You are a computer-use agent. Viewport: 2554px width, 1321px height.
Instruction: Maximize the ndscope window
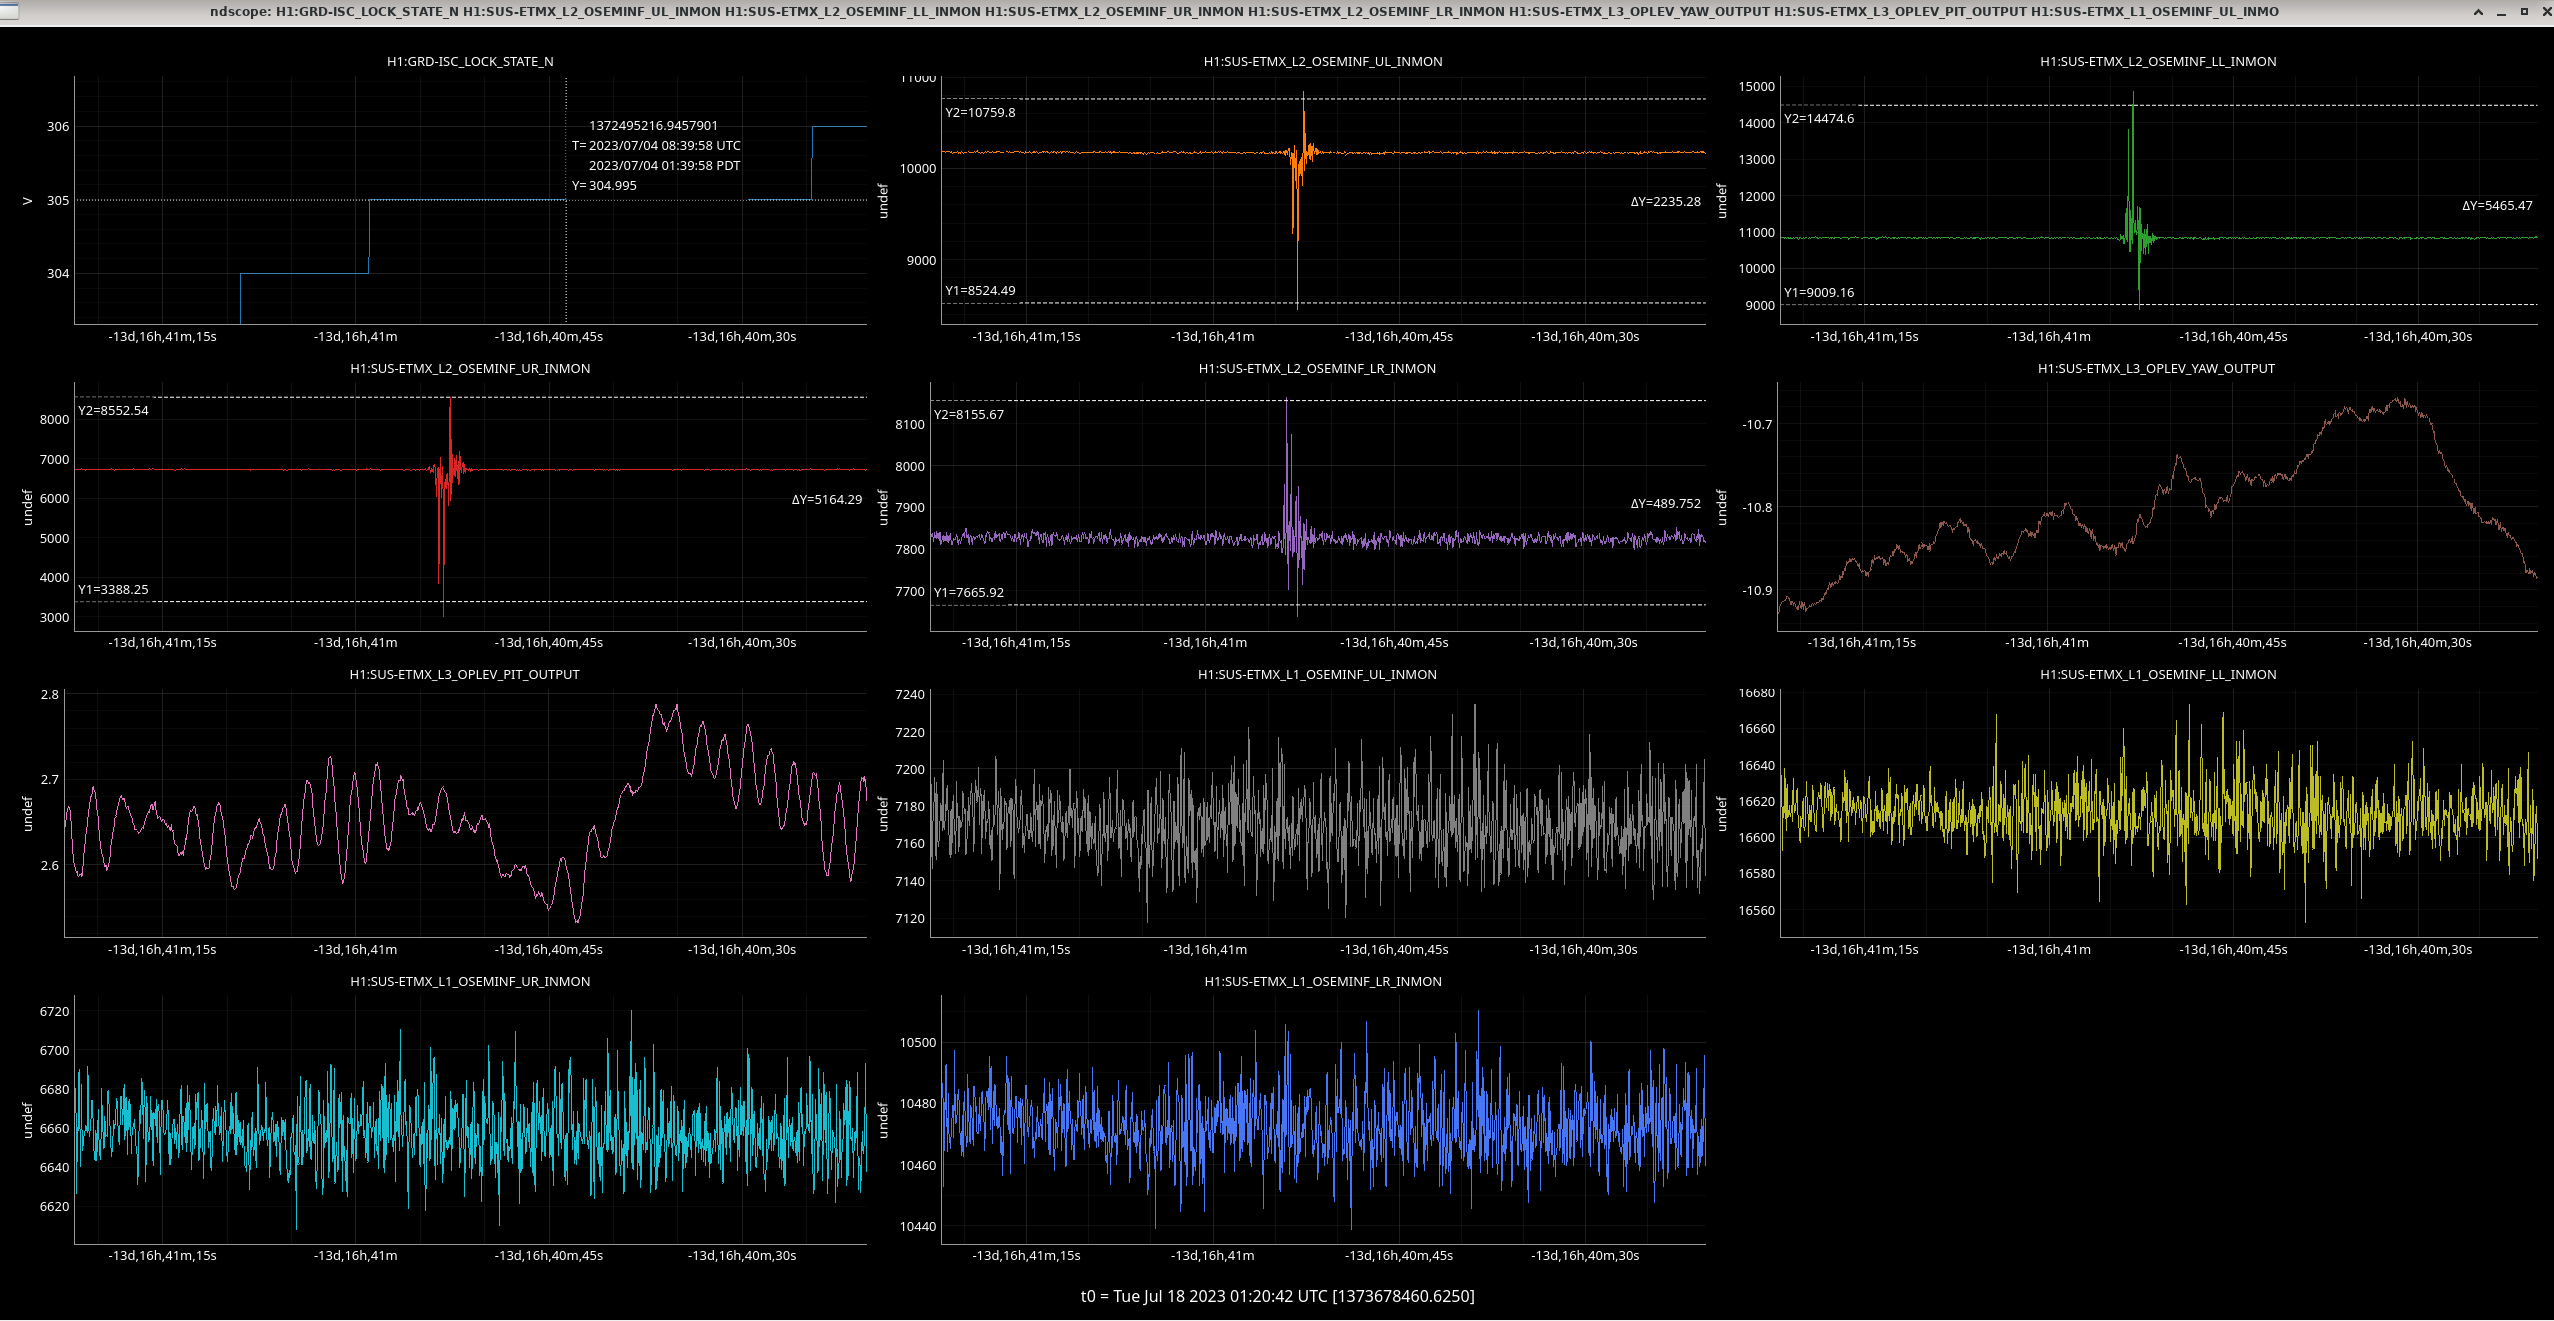2523,12
